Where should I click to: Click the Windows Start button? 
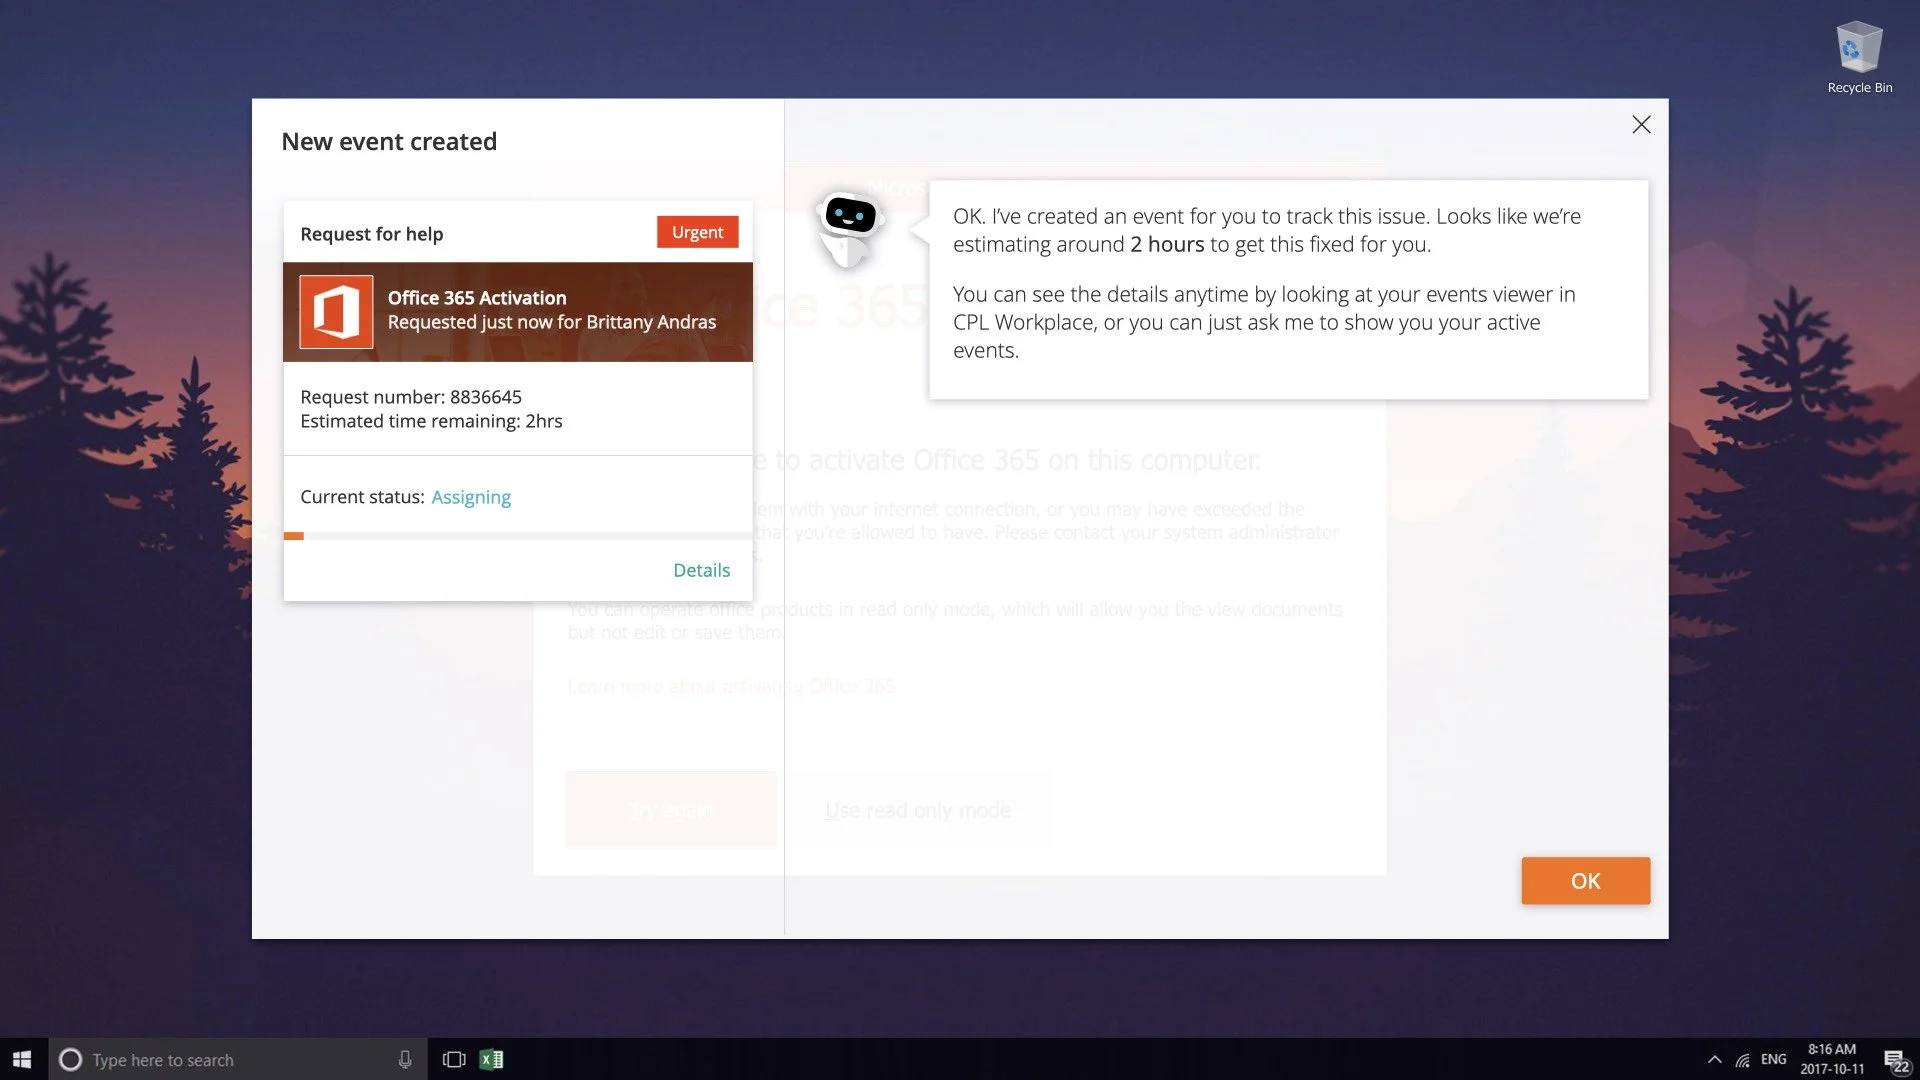(22, 1060)
